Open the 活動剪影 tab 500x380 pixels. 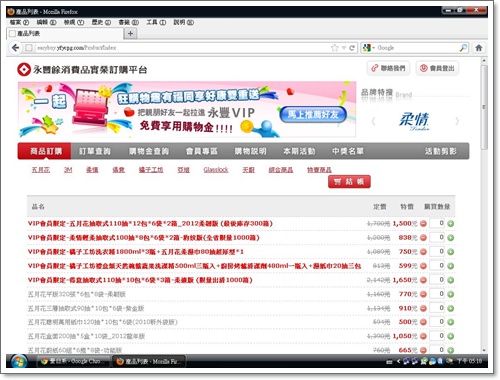click(x=440, y=151)
